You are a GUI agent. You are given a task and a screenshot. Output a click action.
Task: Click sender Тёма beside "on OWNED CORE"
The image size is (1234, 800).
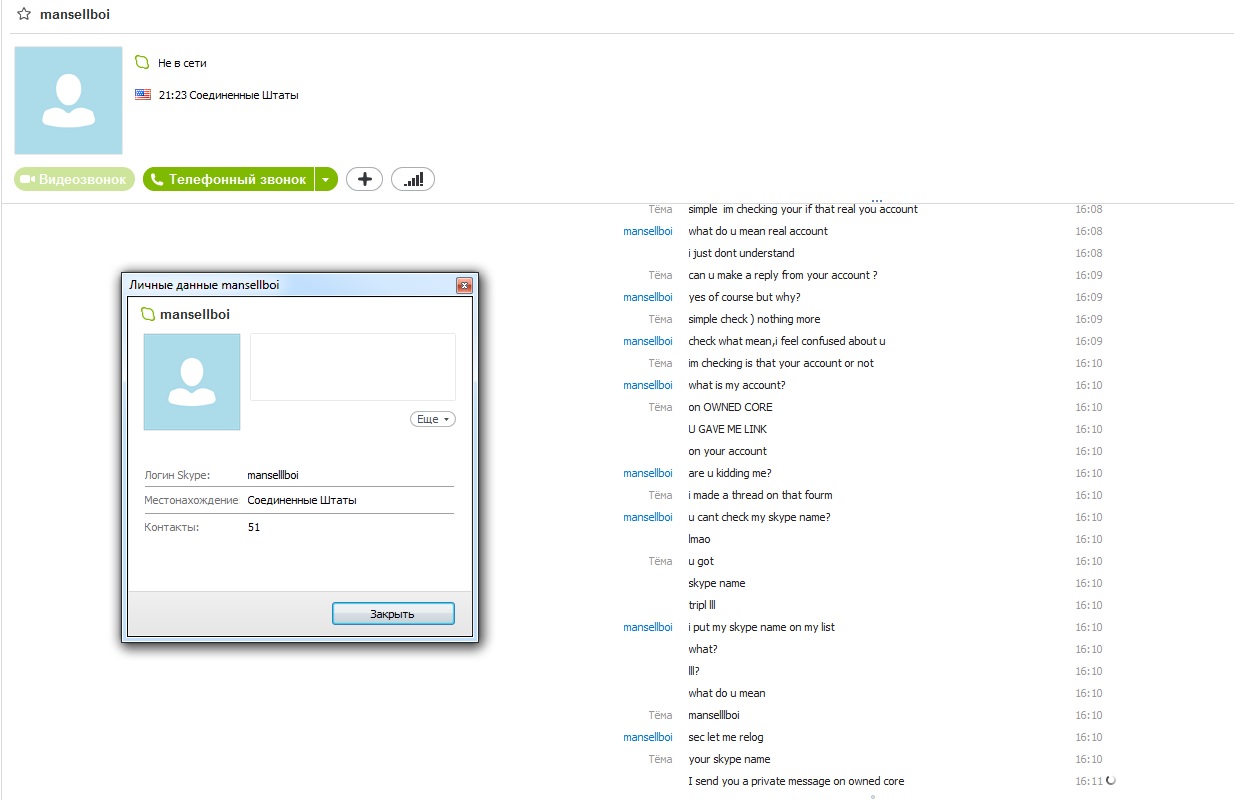[660, 407]
